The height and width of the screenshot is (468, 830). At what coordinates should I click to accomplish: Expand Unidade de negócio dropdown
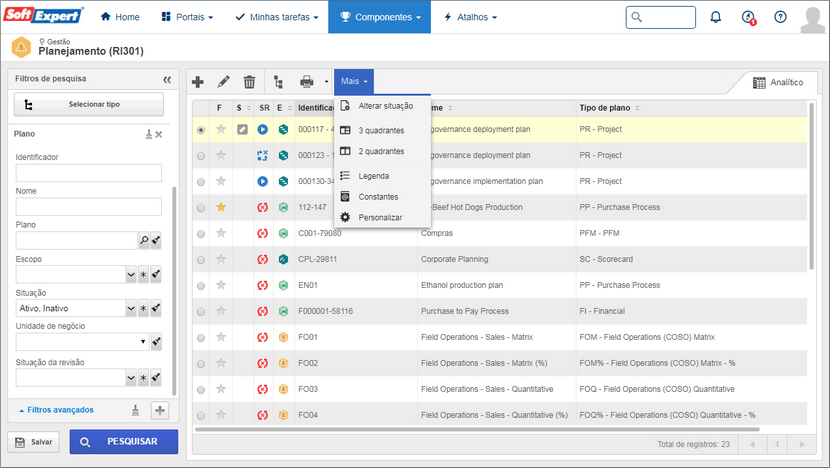[x=142, y=342]
